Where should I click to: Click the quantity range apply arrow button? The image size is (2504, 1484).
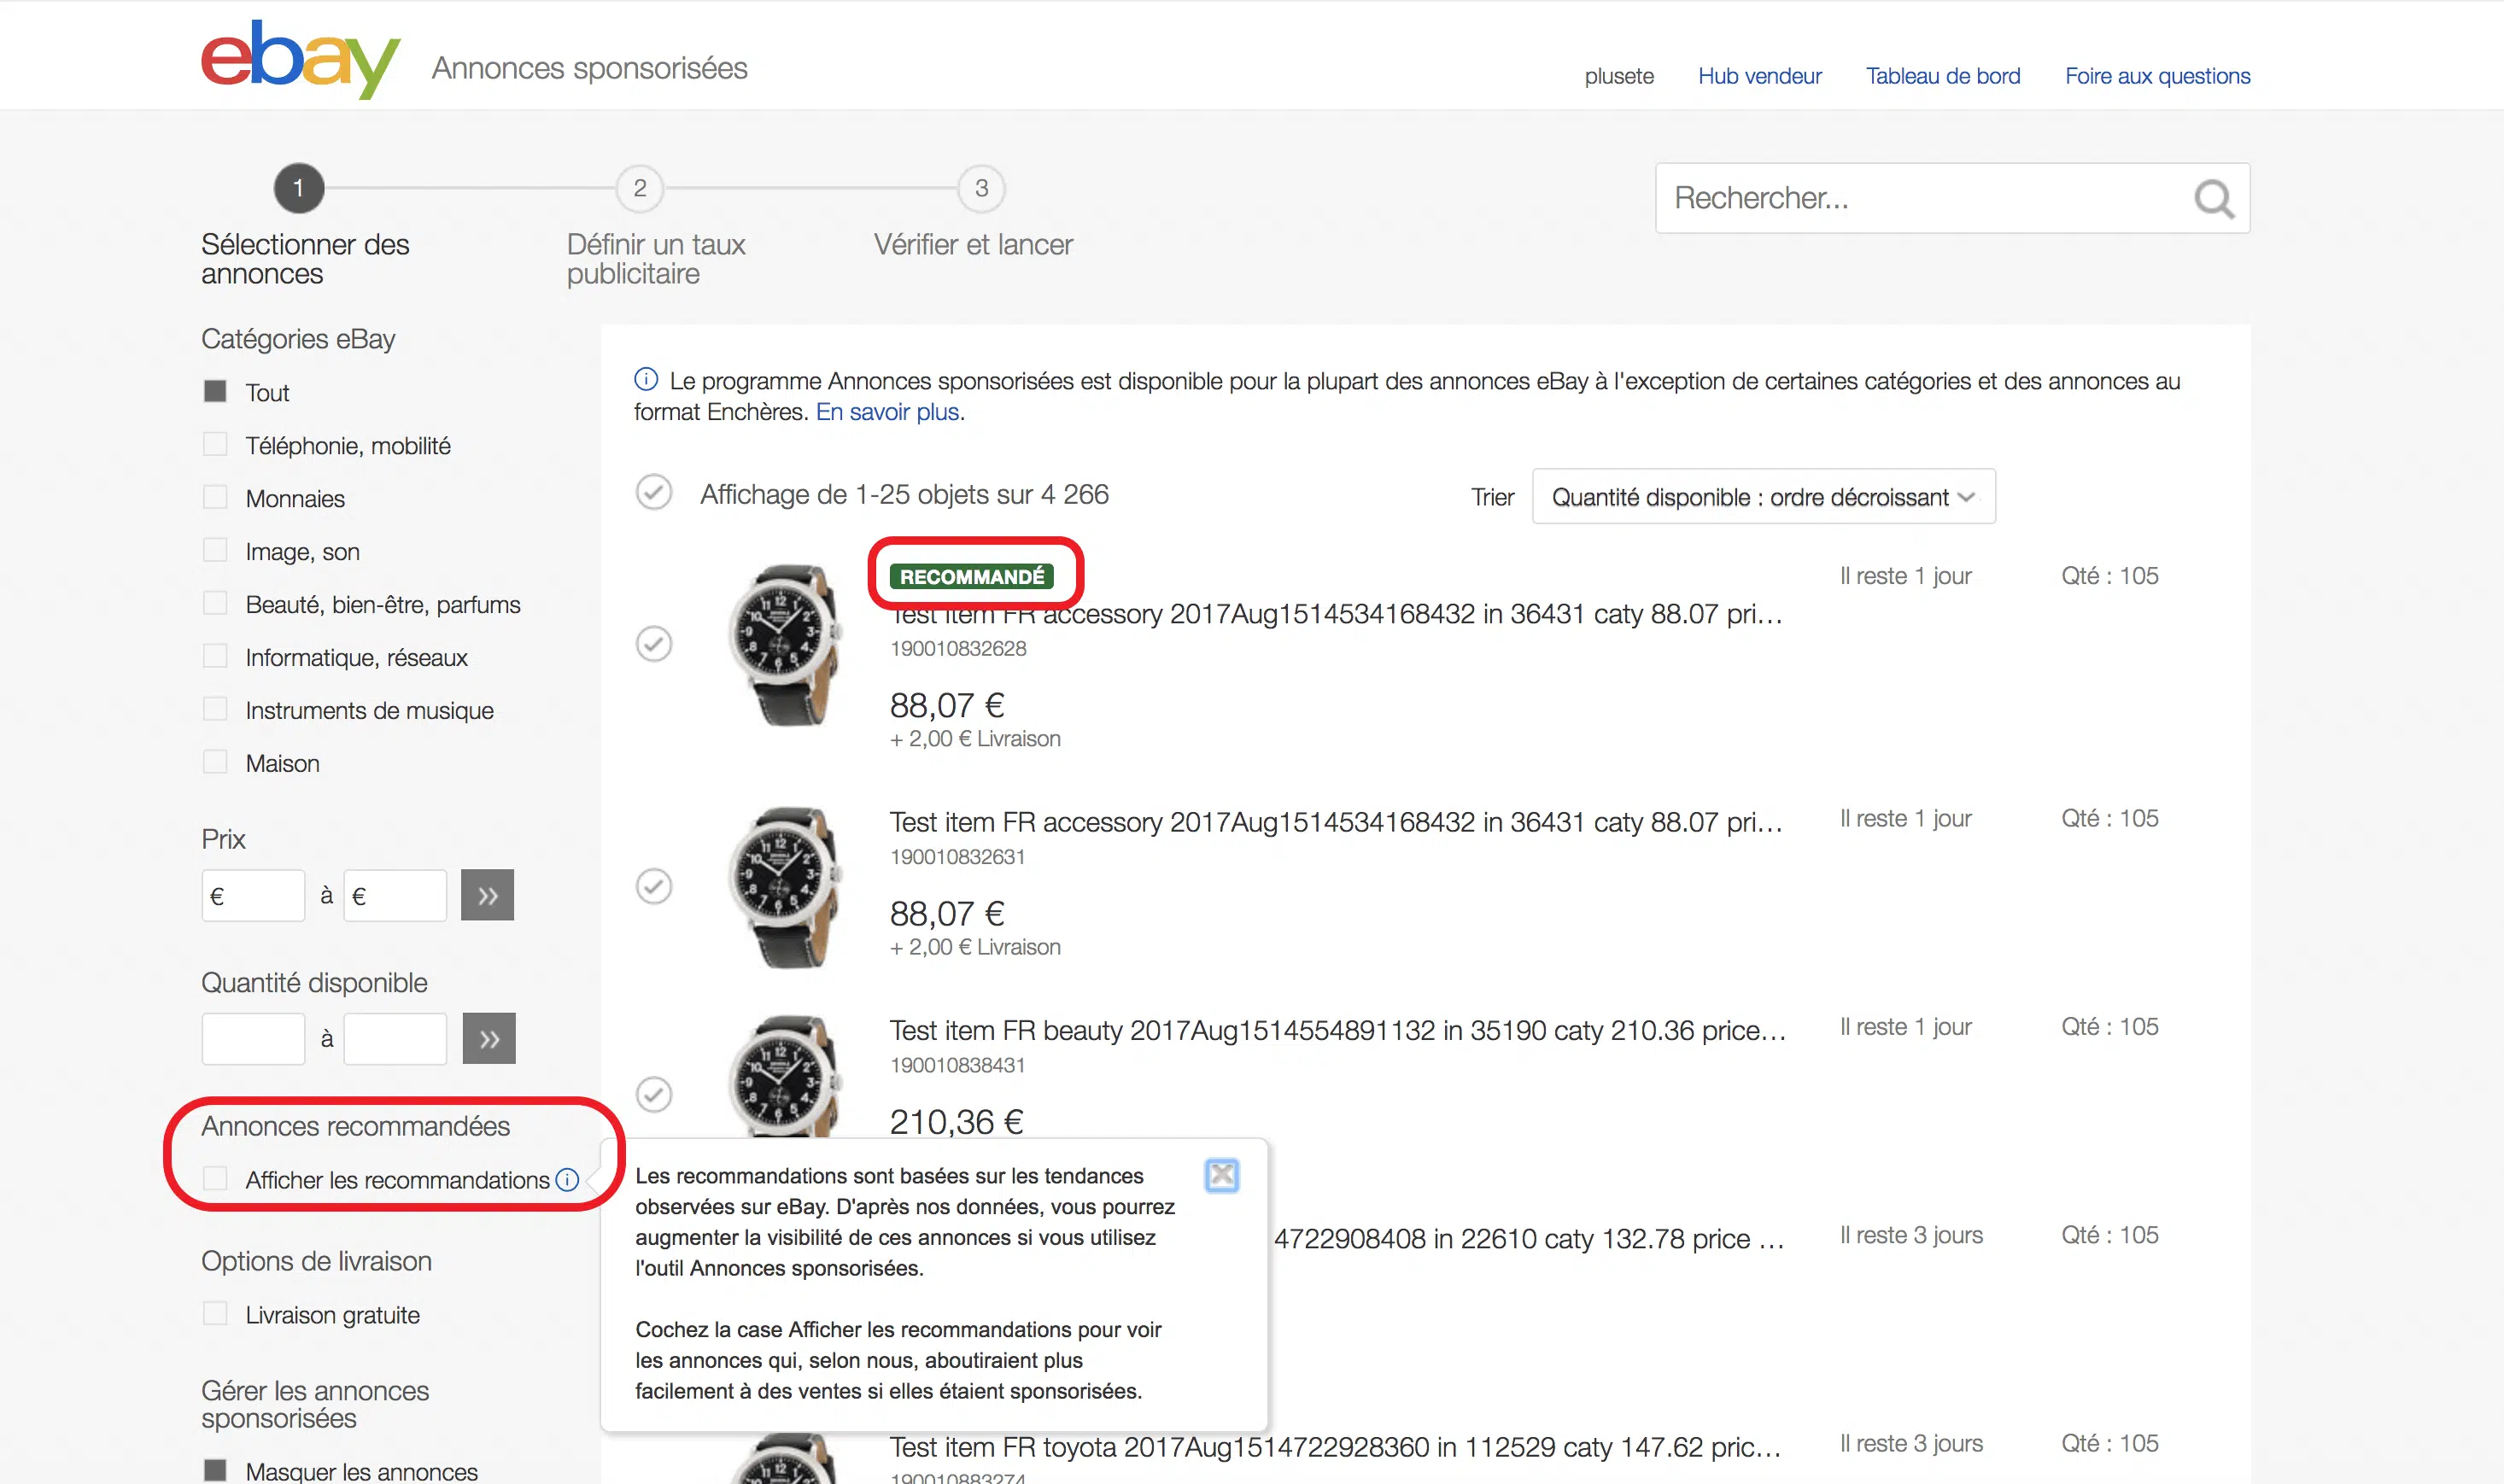(x=489, y=1038)
